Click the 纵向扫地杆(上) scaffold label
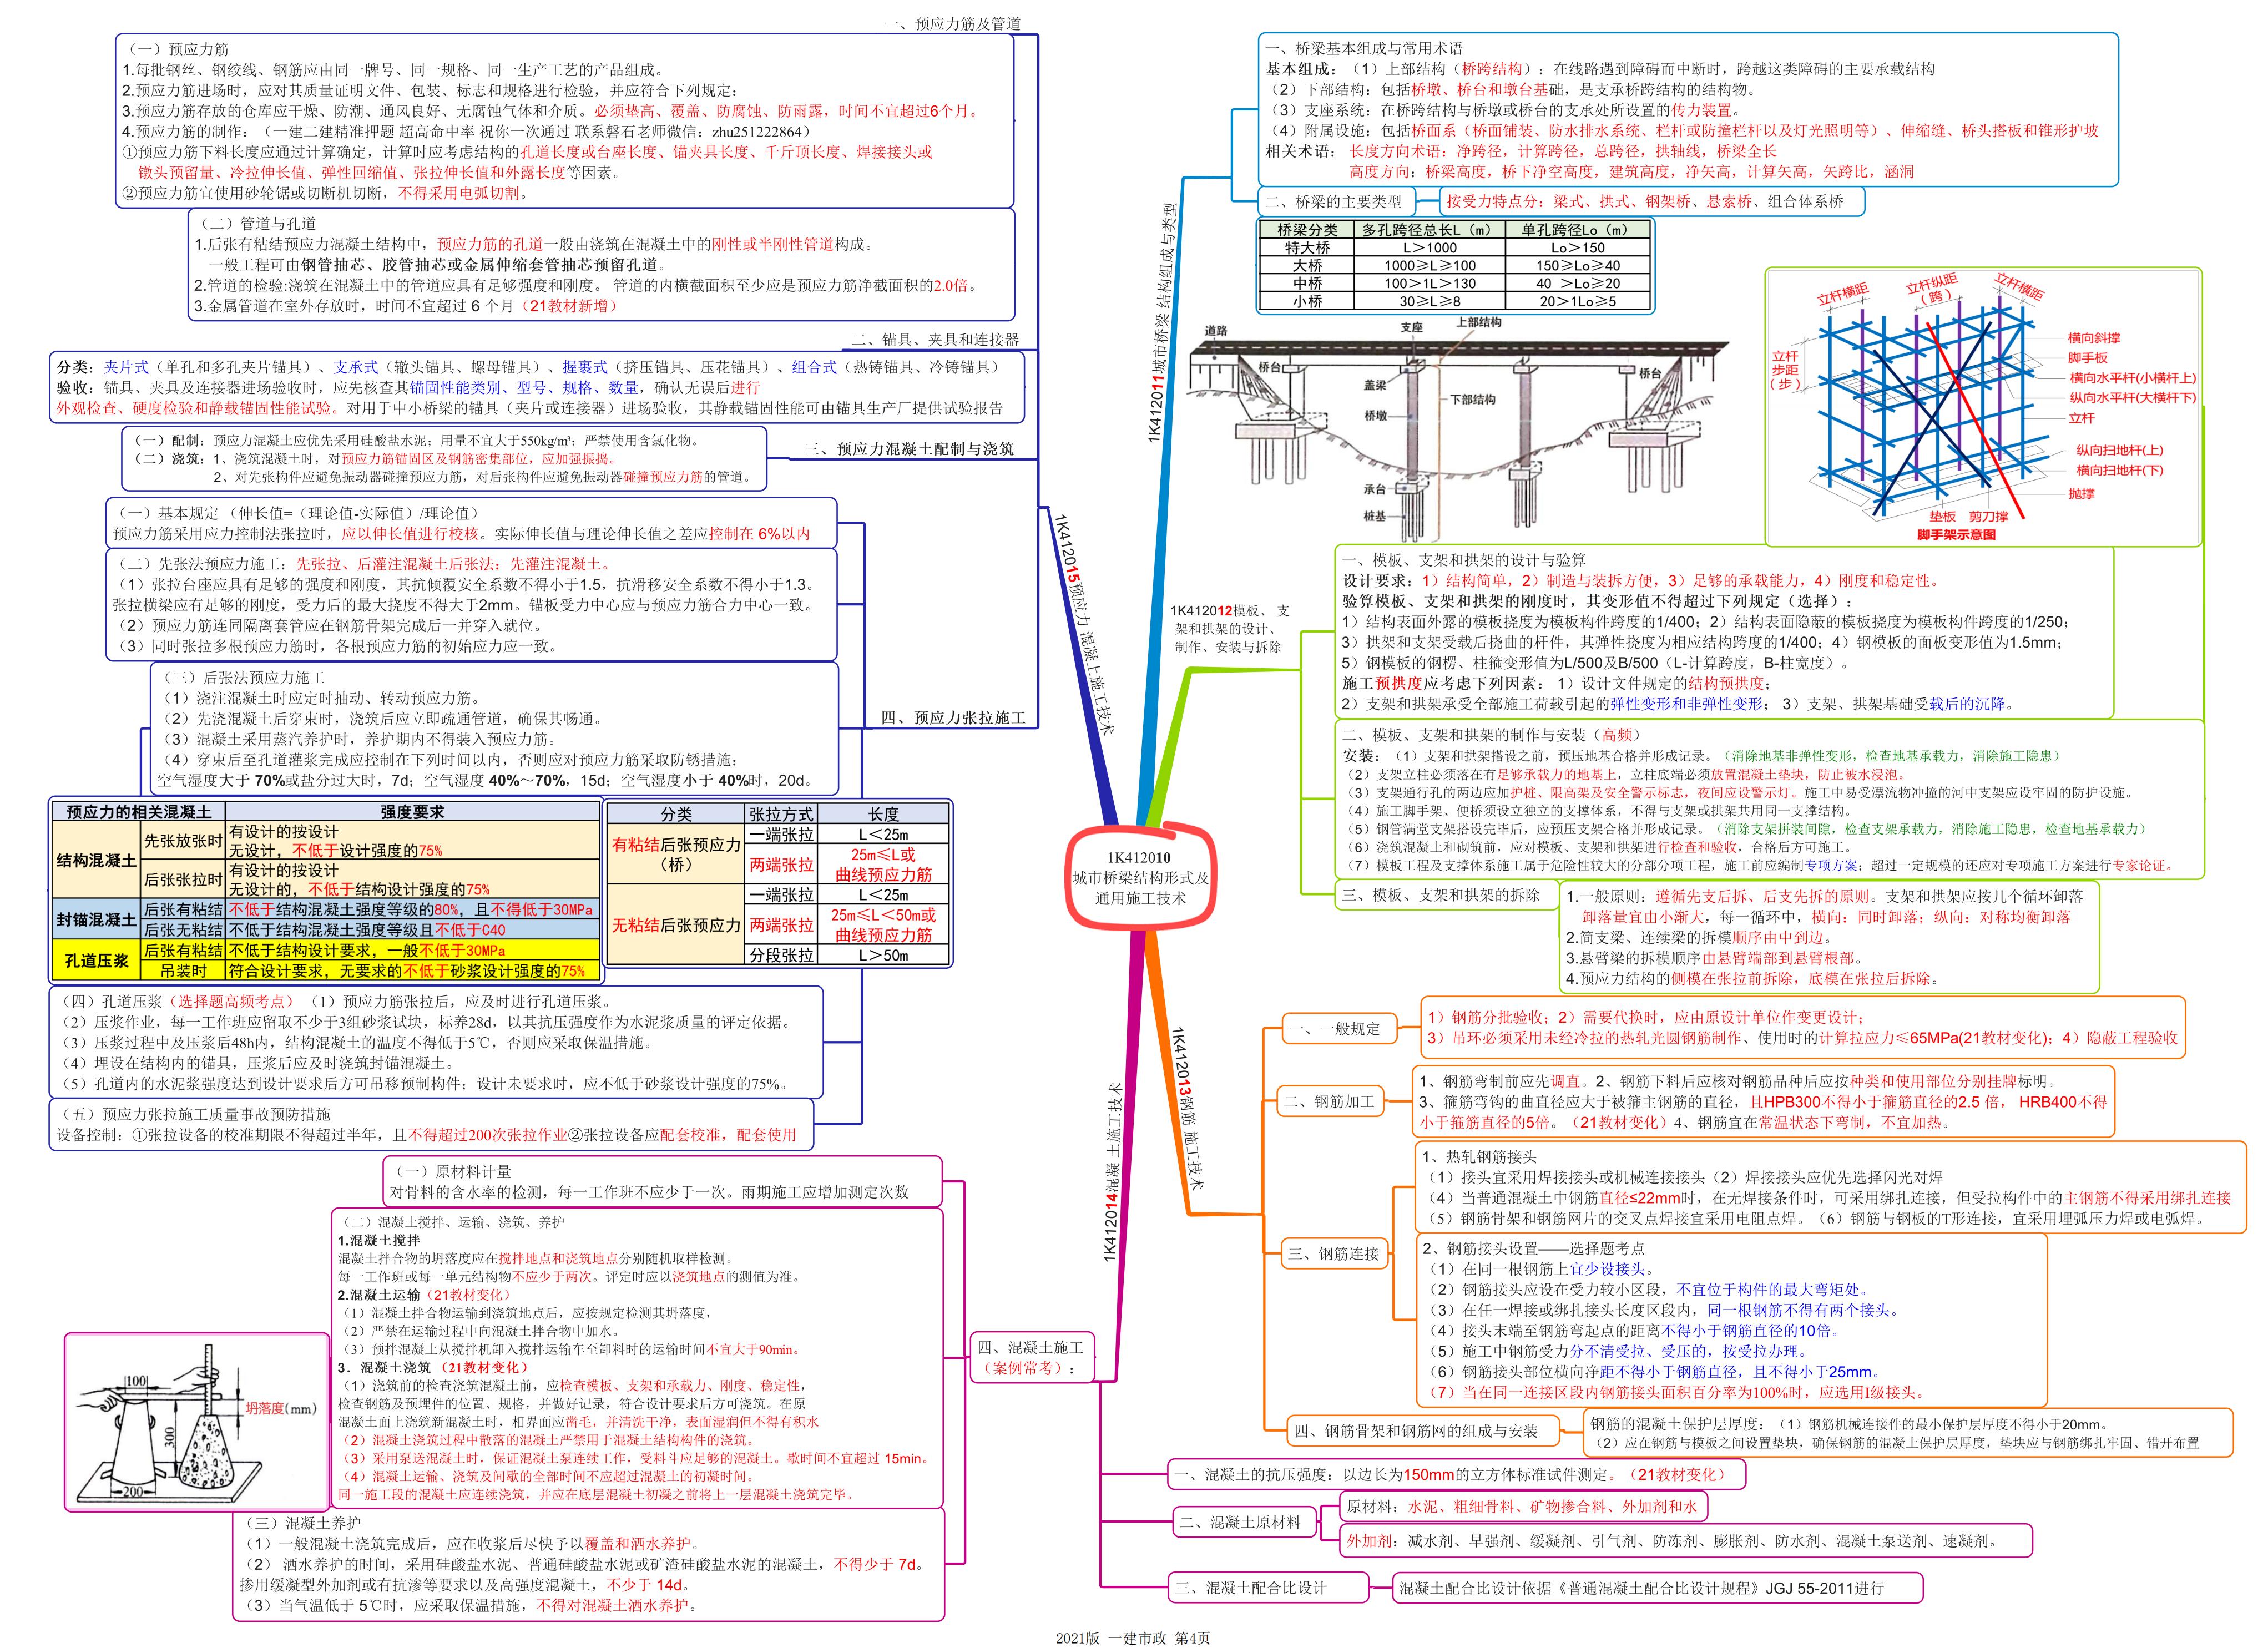Screen dimensions: 2268x1648 (x=2119, y=451)
